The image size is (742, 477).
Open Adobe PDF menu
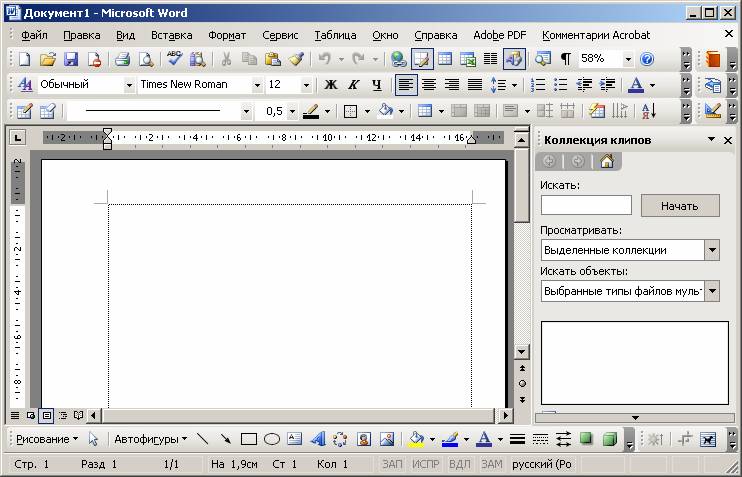(x=500, y=35)
